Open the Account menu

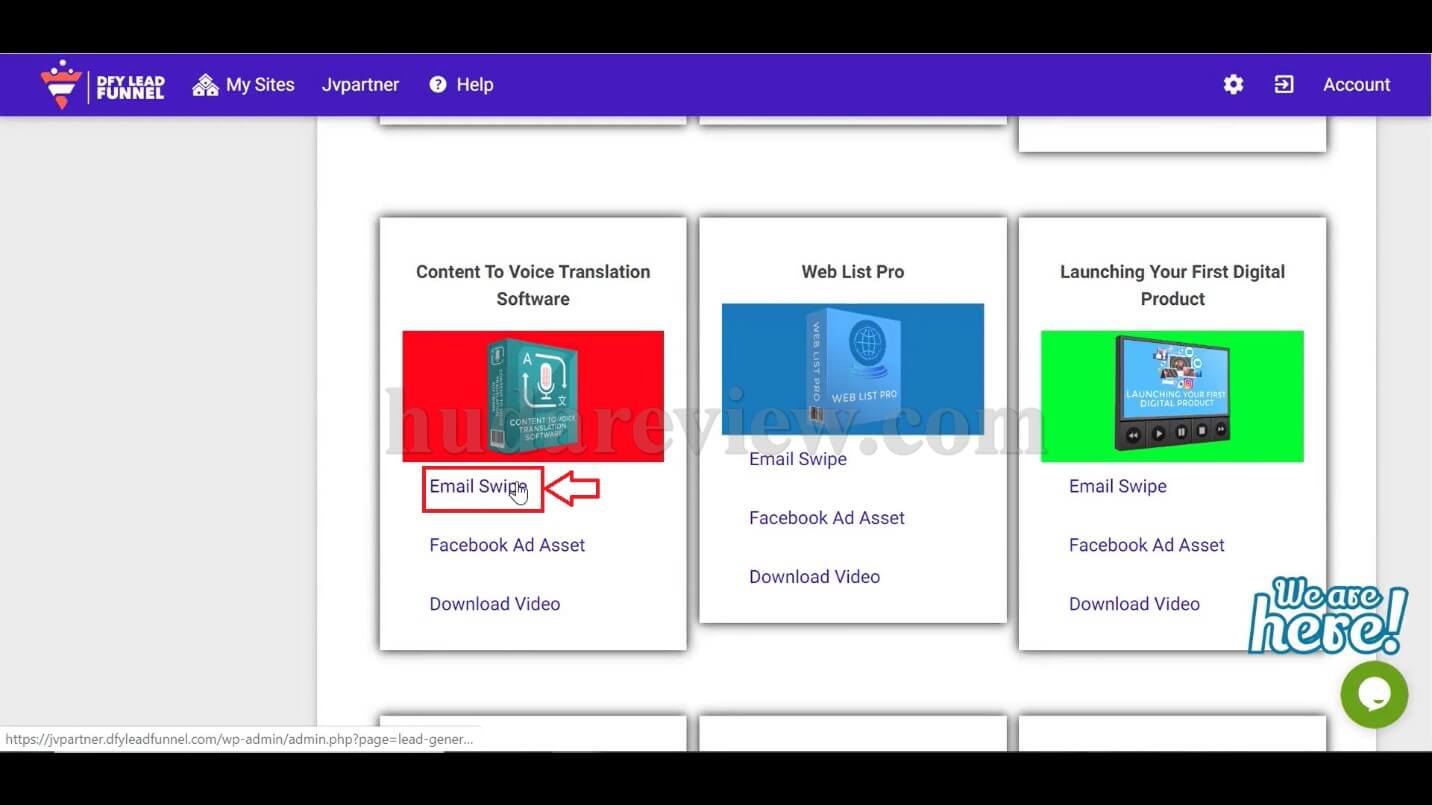1356,85
